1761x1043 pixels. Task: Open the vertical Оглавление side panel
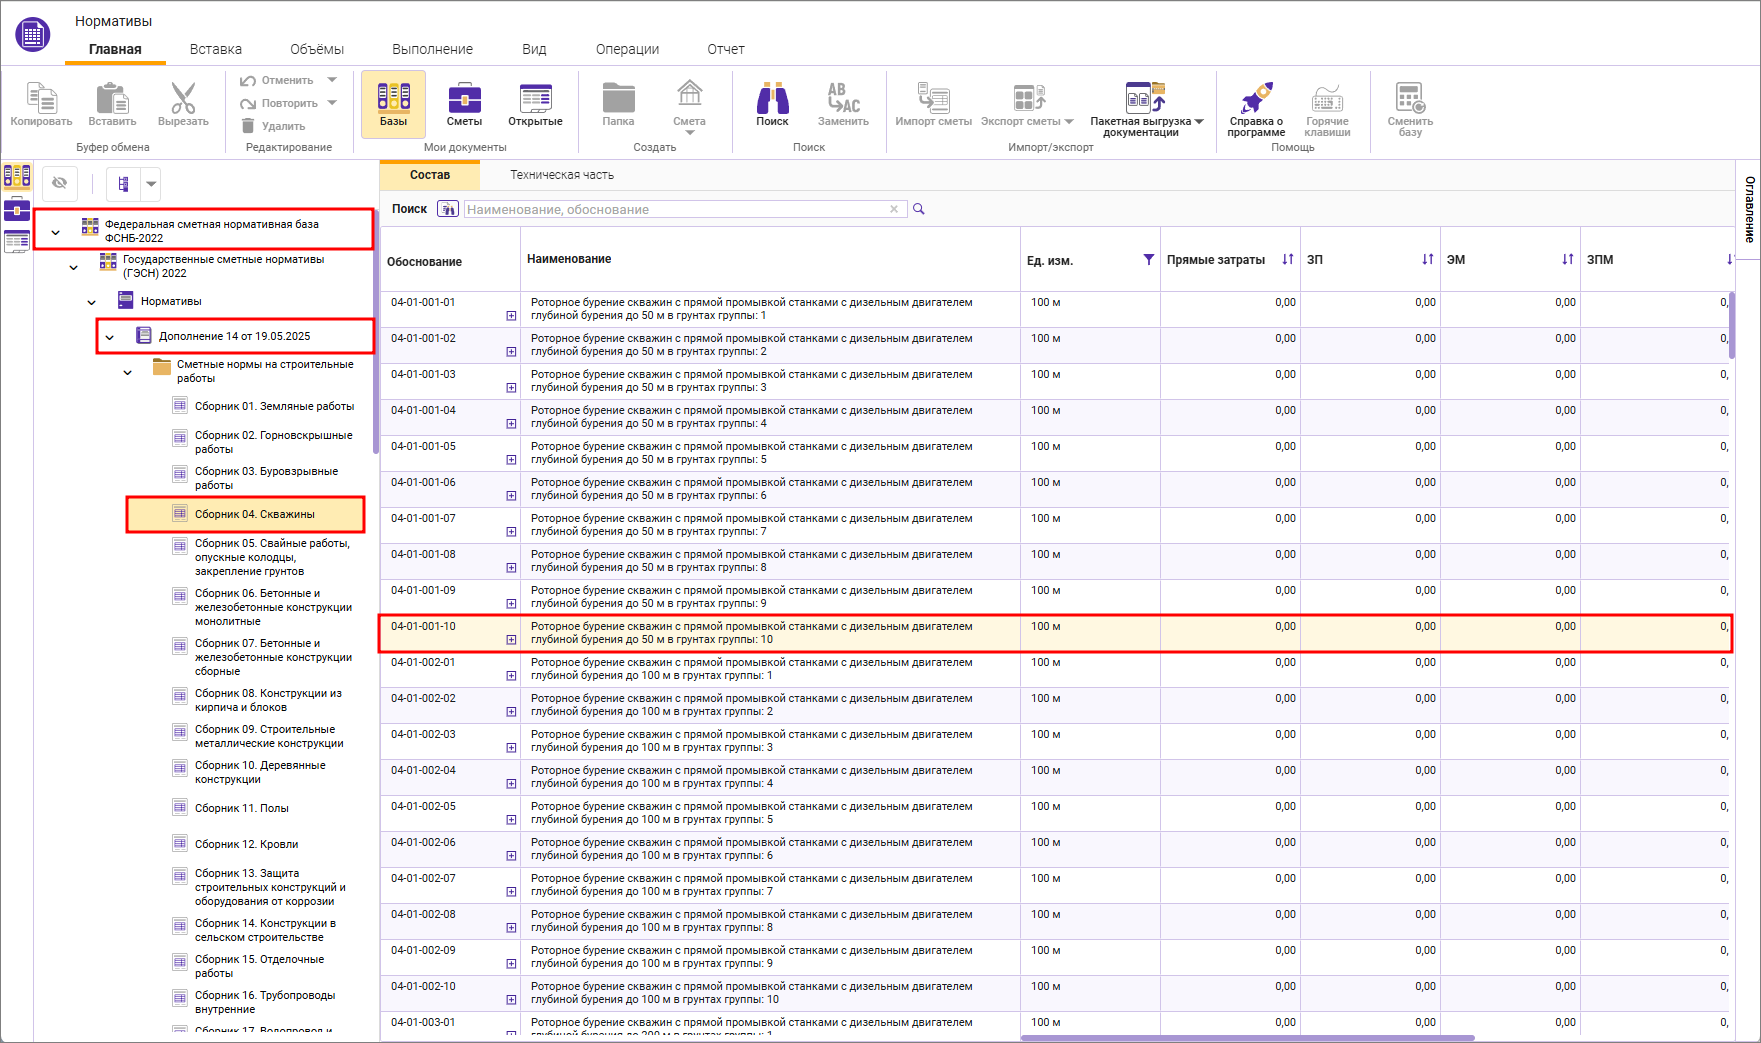tap(1749, 209)
